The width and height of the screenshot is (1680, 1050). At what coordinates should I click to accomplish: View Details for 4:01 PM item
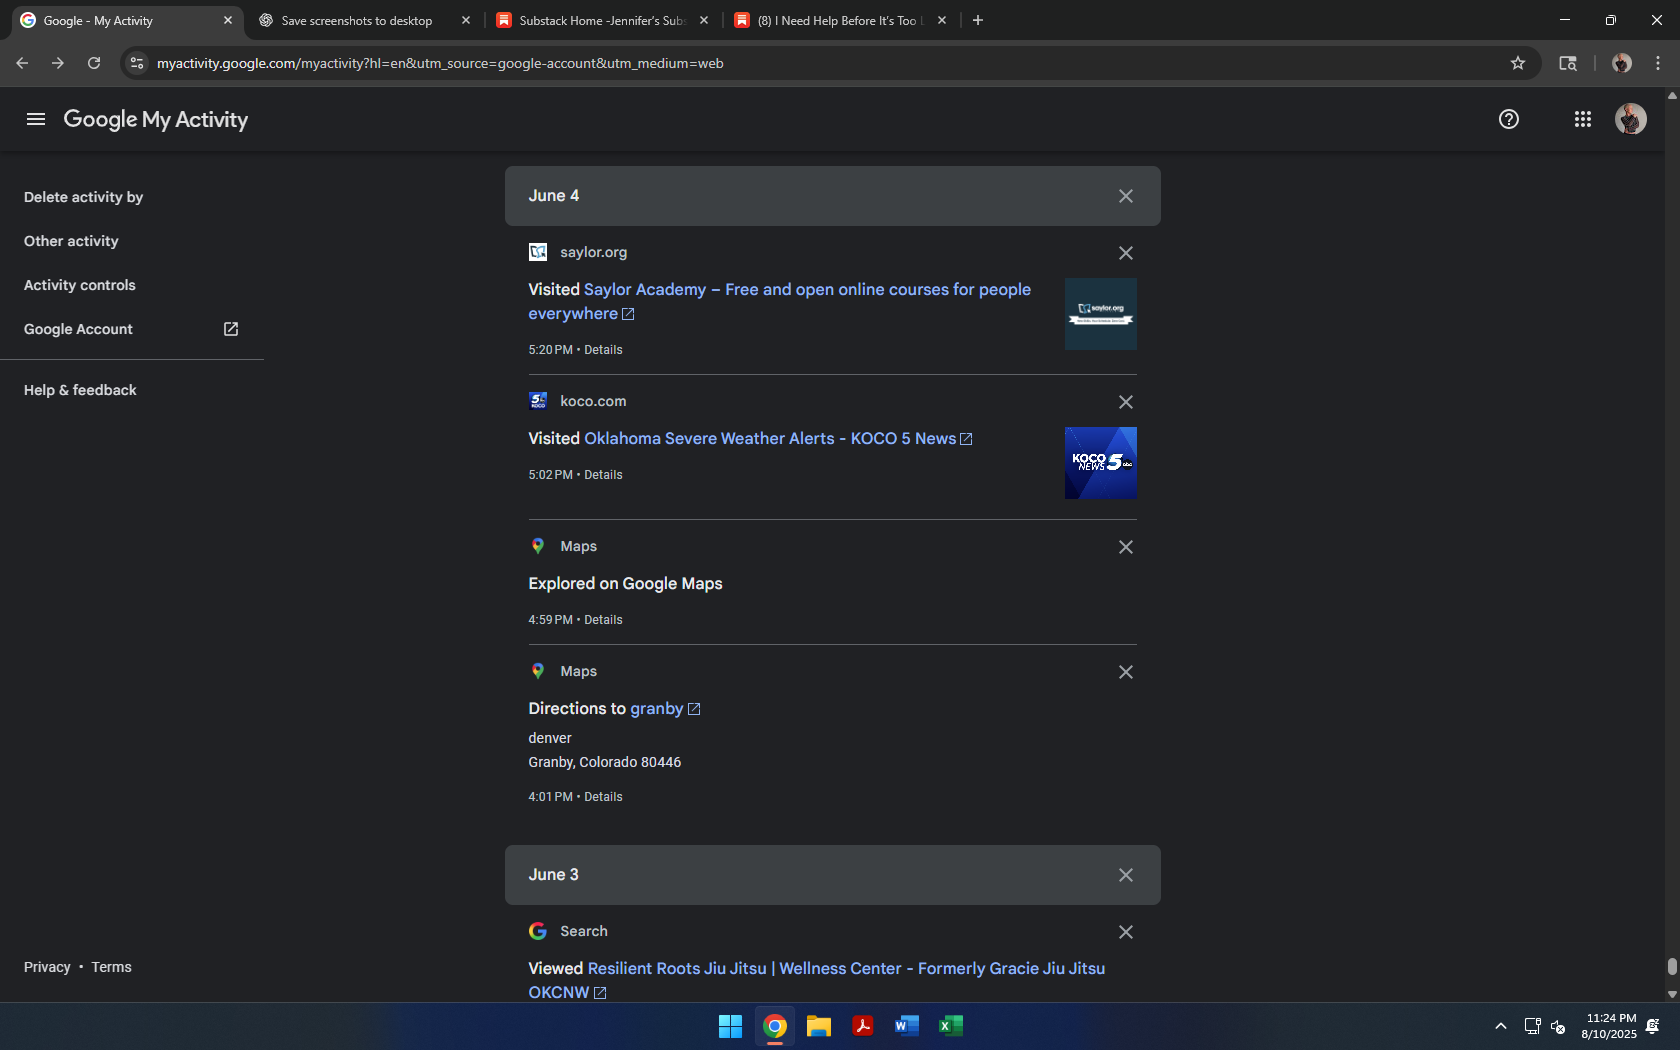pyautogui.click(x=603, y=797)
